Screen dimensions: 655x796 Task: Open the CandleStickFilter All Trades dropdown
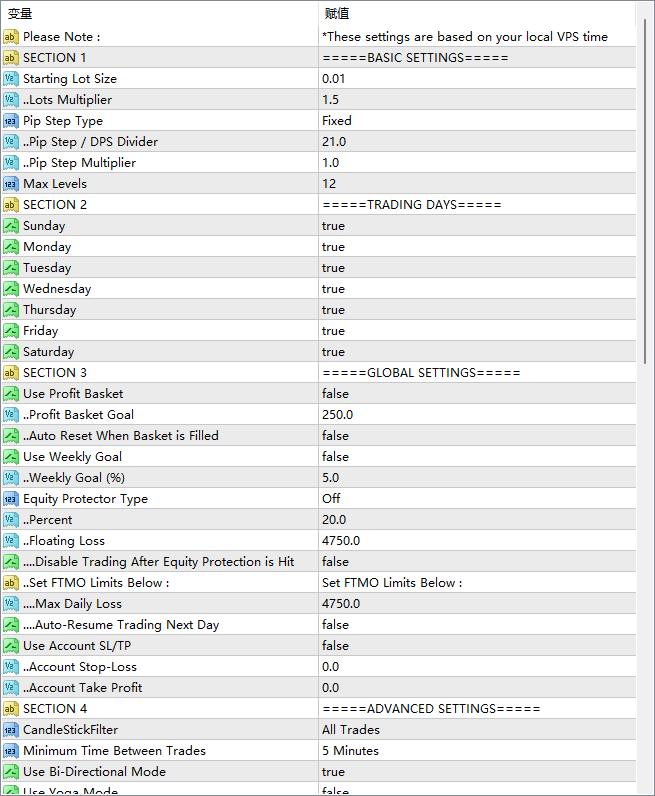tap(477, 729)
